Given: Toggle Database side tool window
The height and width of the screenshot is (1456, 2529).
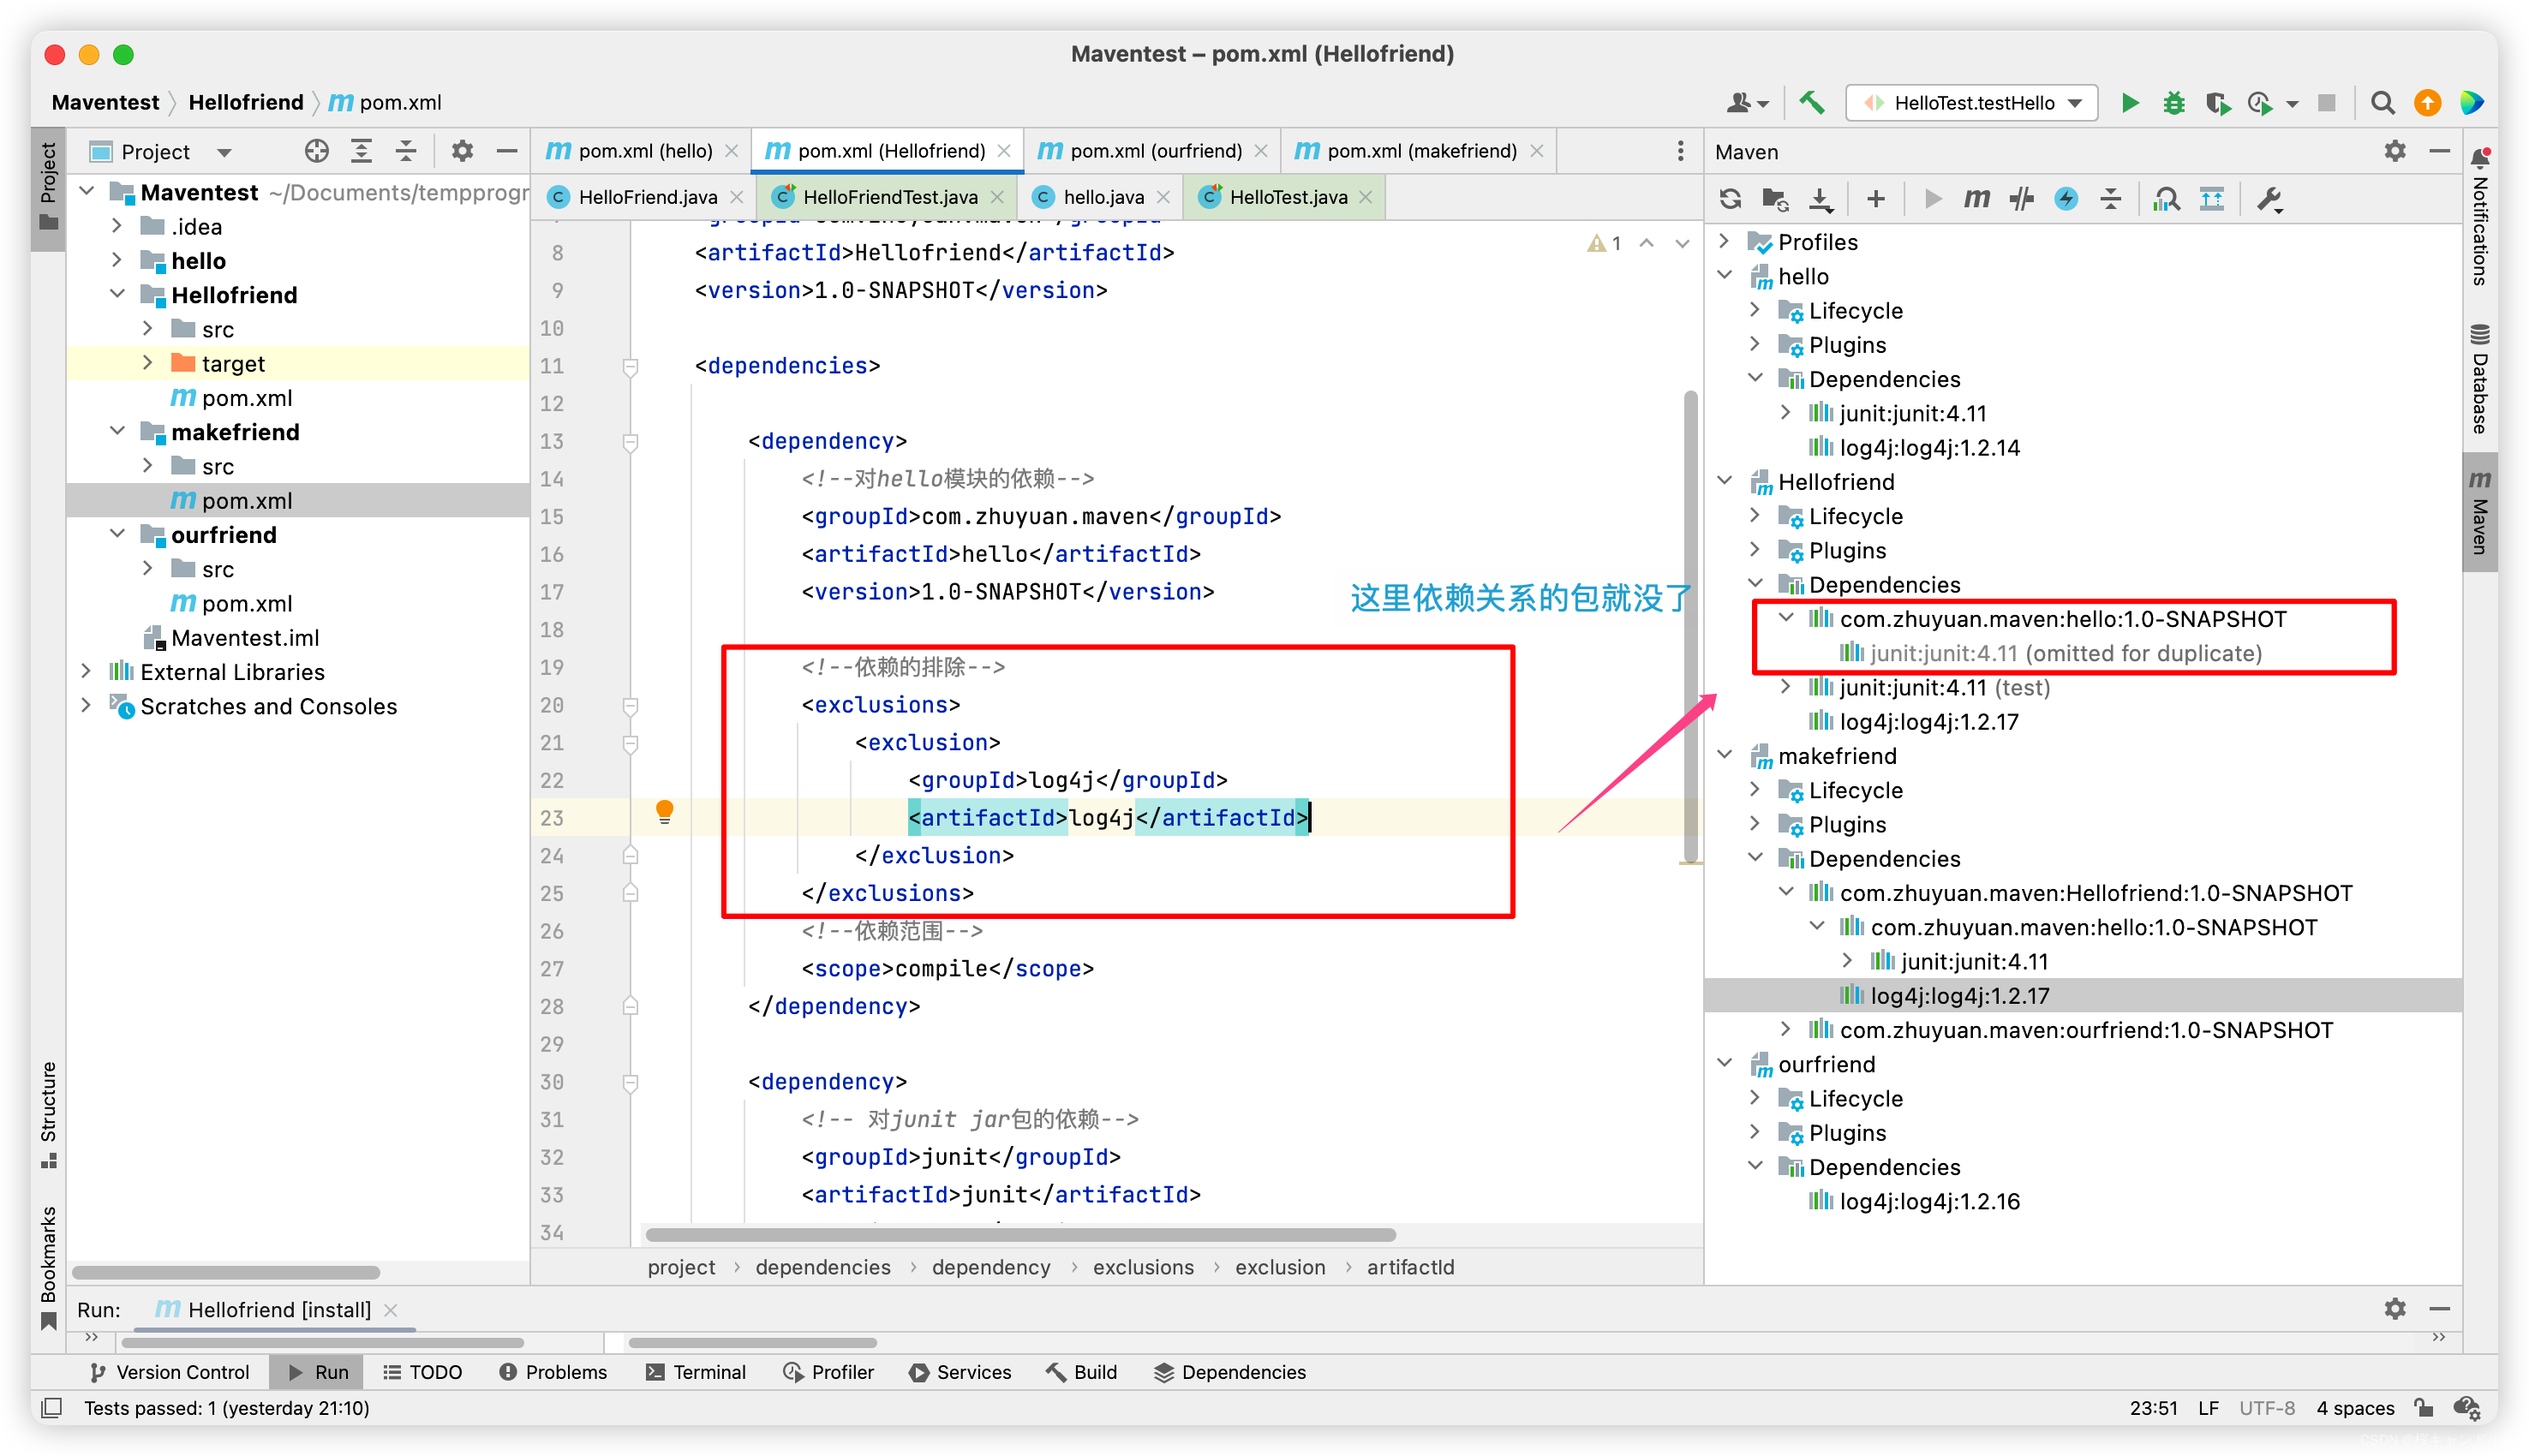Looking at the screenshot, I should coord(2481,380).
